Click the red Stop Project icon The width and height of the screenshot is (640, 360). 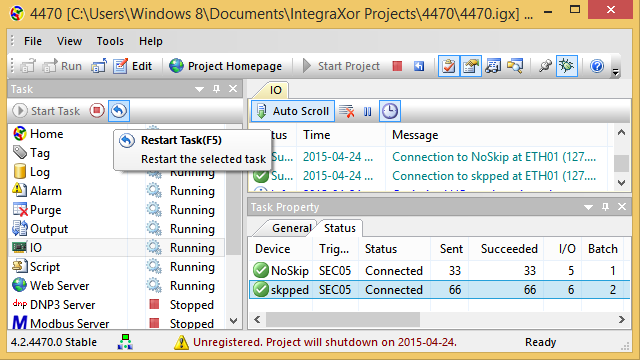[x=397, y=66]
